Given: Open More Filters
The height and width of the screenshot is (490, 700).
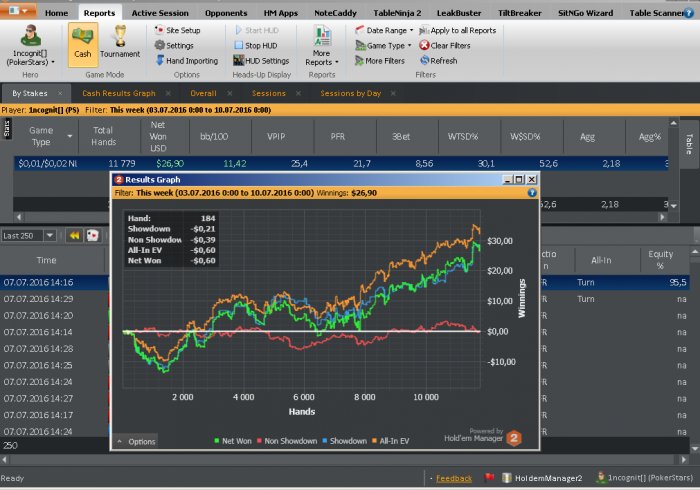Looking at the screenshot, I should click(x=379, y=61).
